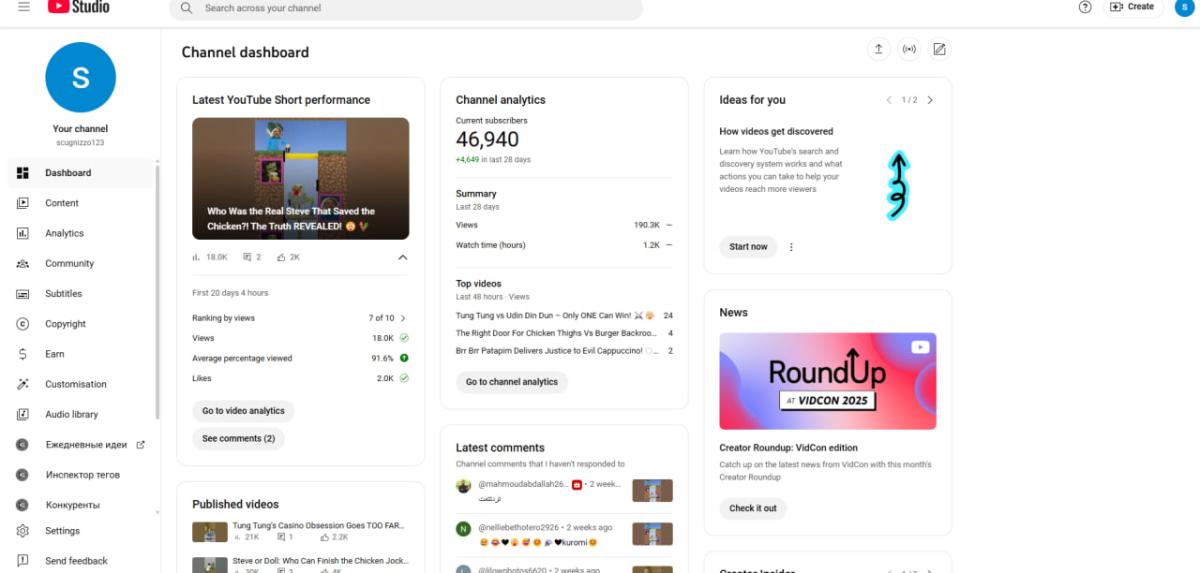
Task: Click the YouTube Studio logo
Action: (x=79, y=7)
